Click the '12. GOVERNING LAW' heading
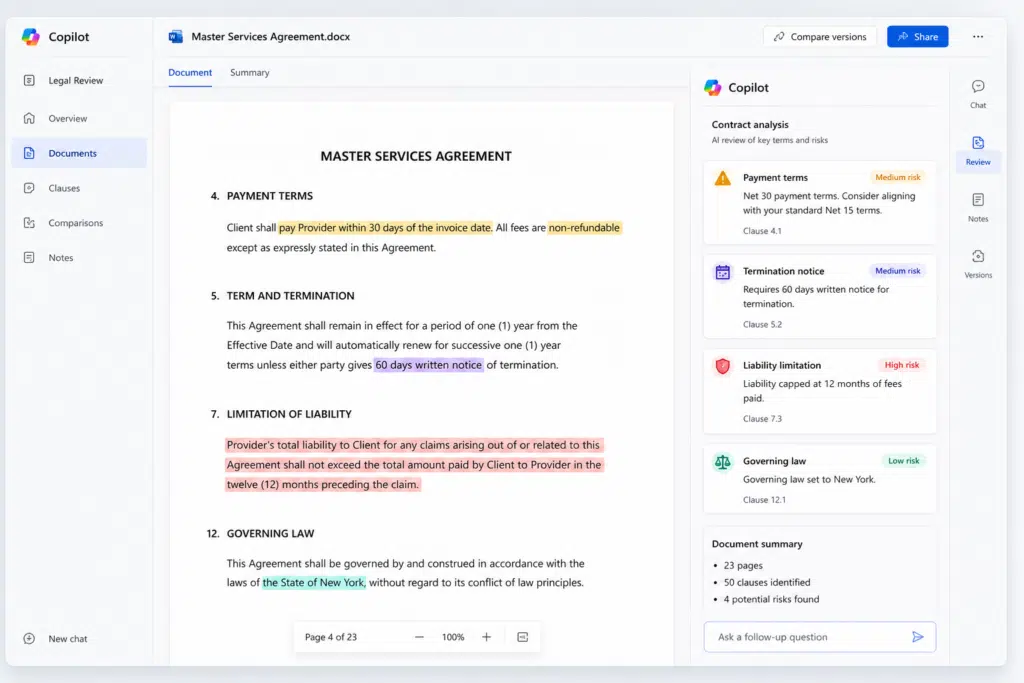1024x683 pixels. pos(260,533)
